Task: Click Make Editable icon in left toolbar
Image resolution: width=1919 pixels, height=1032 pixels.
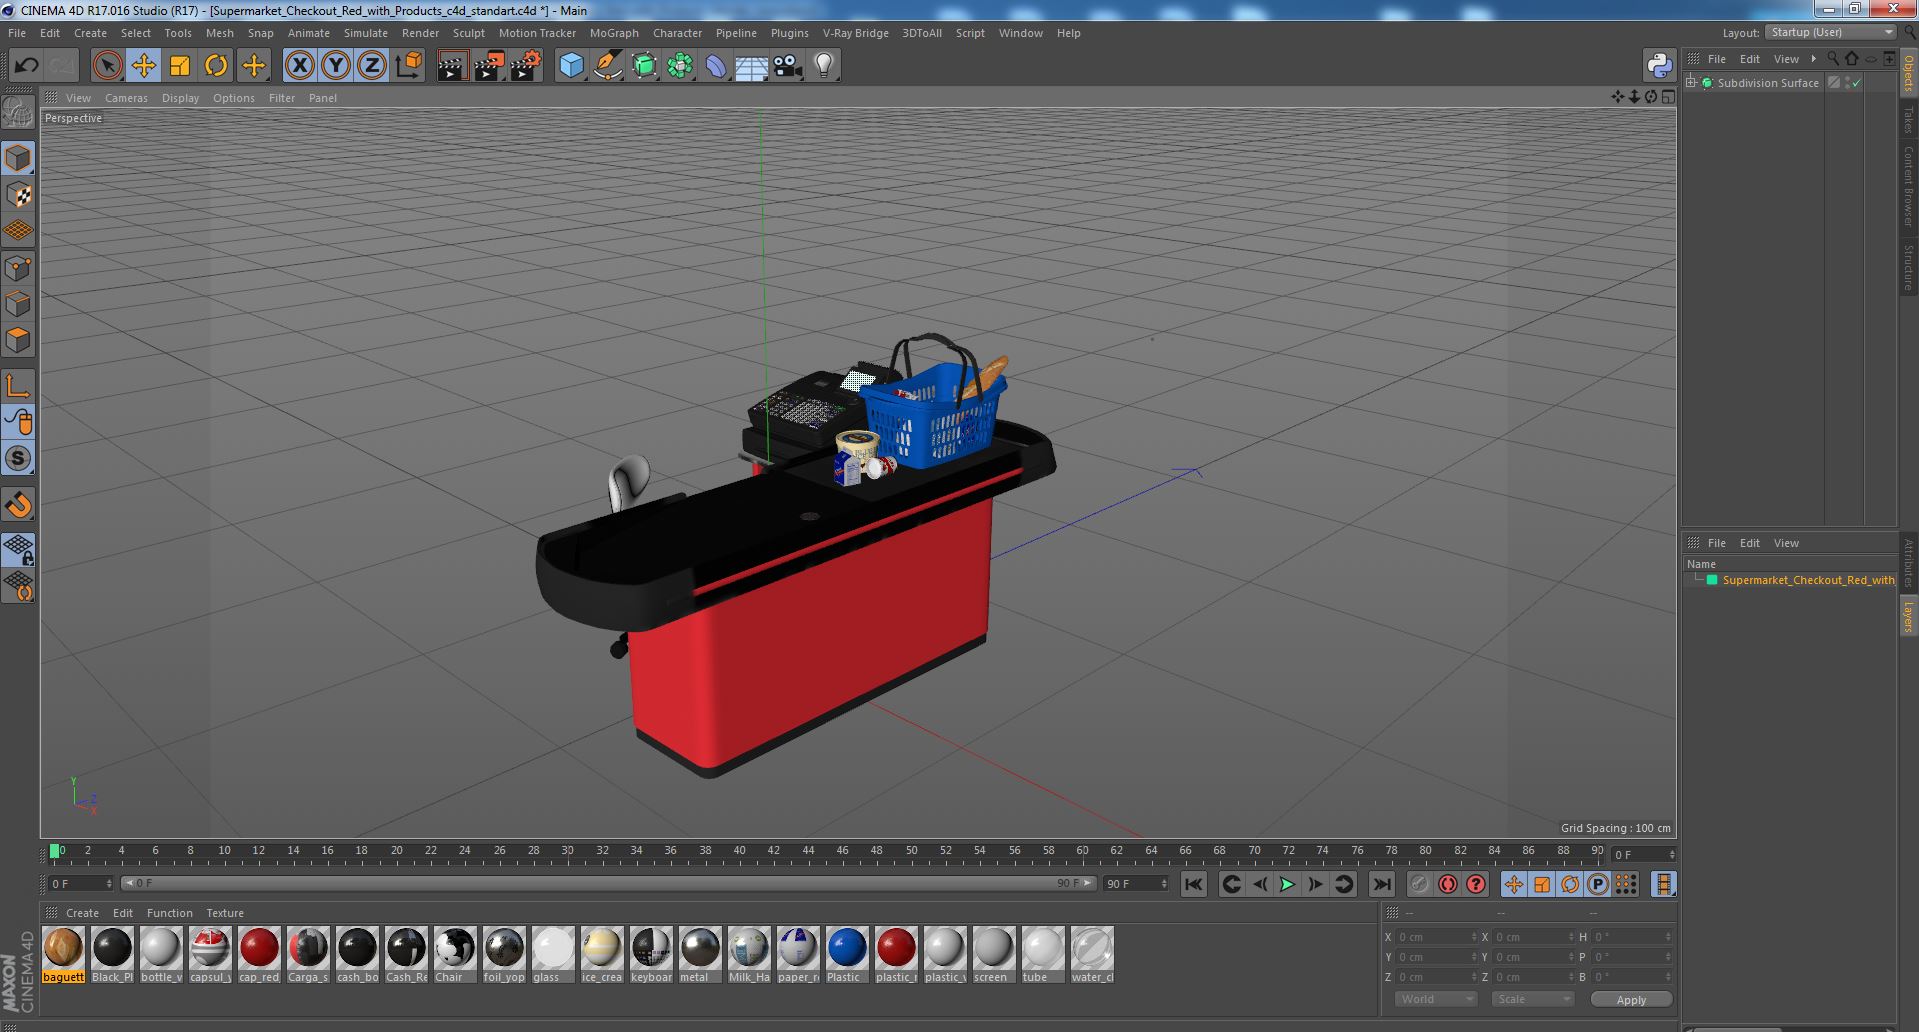Action: (x=18, y=113)
